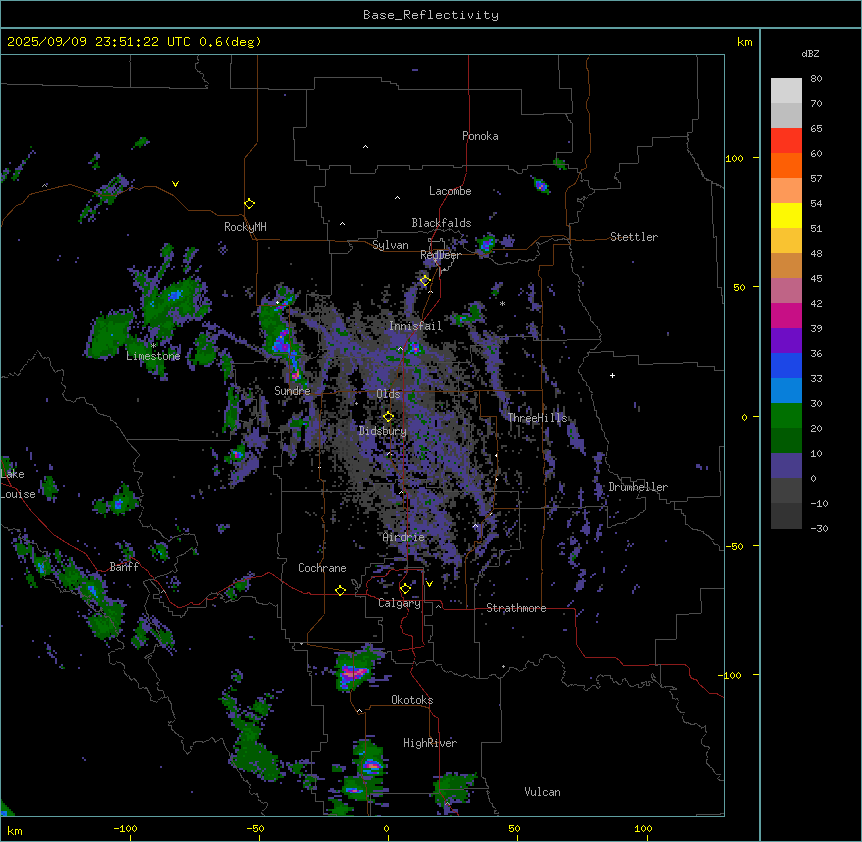This screenshot has width=862, height=842.
Task: Select the yellow 54-51 dBZ legend swatch
Action: coord(786,215)
